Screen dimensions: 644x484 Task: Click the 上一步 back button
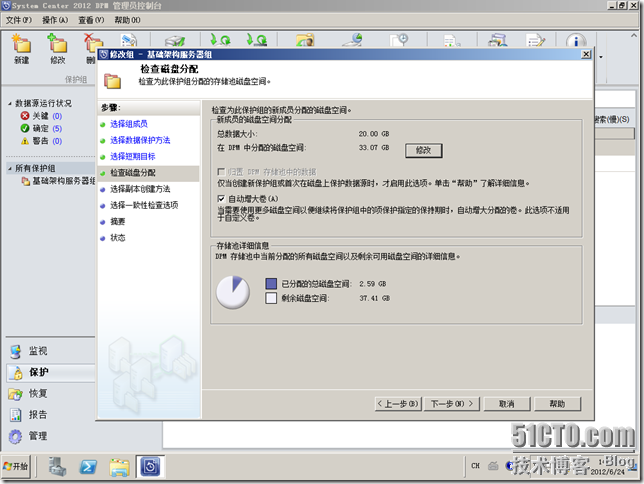click(398, 404)
